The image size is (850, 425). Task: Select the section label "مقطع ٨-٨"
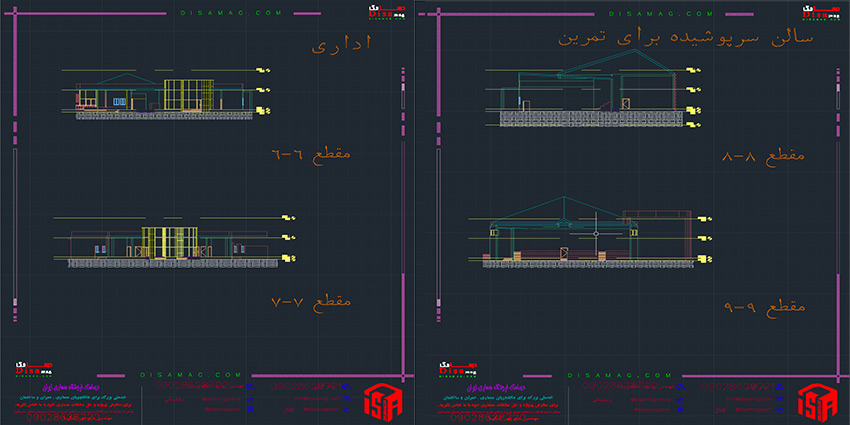(x=763, y=158)
